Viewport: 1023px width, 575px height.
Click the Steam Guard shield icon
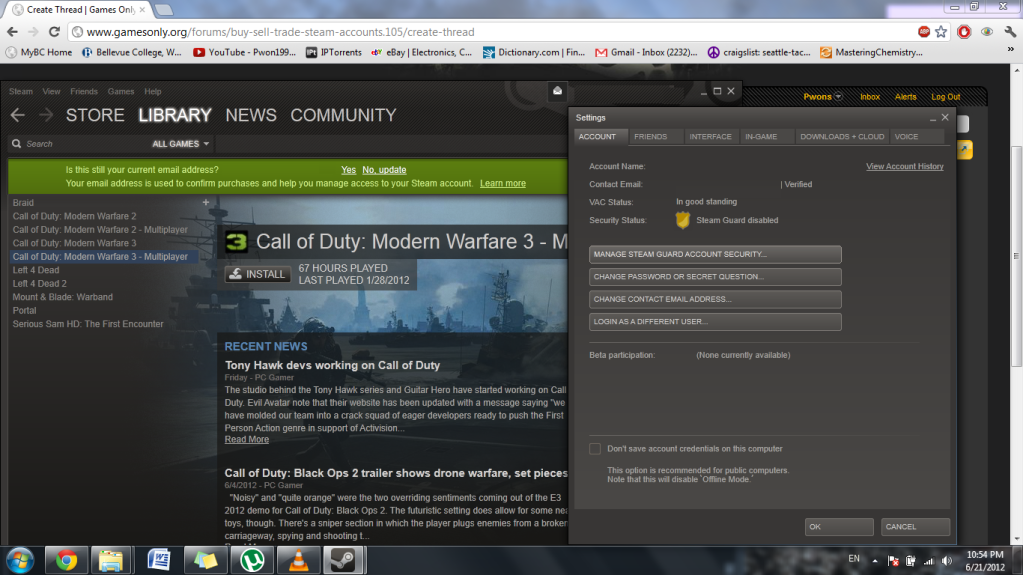click(682, 220)
